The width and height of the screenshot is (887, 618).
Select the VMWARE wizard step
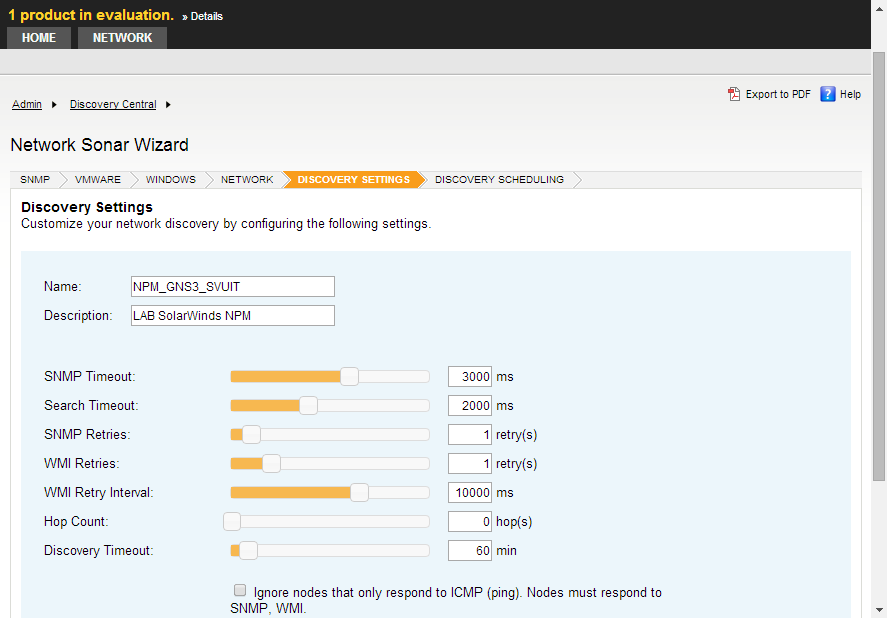(x=98, y=179)
